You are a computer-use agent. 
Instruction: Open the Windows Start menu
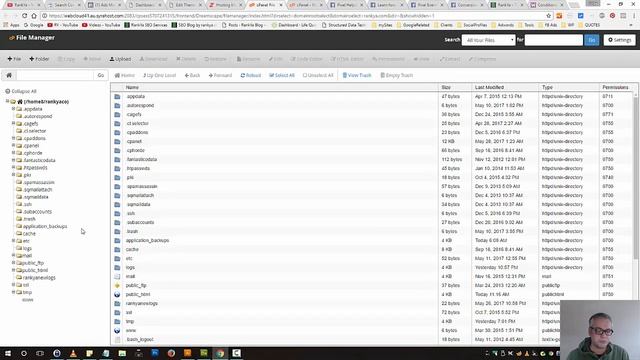pos(8,353)
